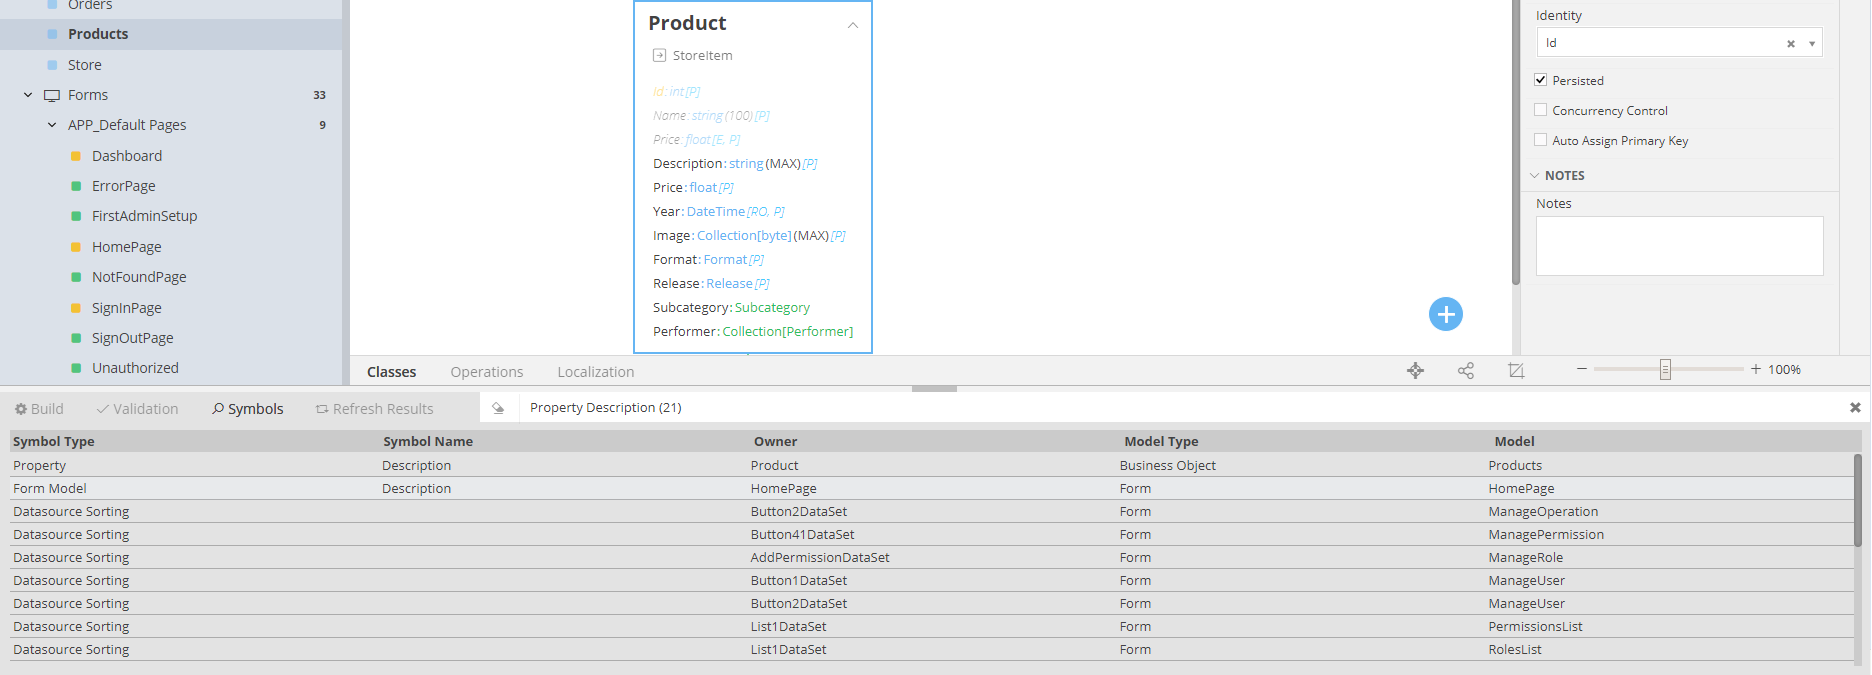
Task: Click the eraser icon beside Property Description
Action: tap(498, 408)
